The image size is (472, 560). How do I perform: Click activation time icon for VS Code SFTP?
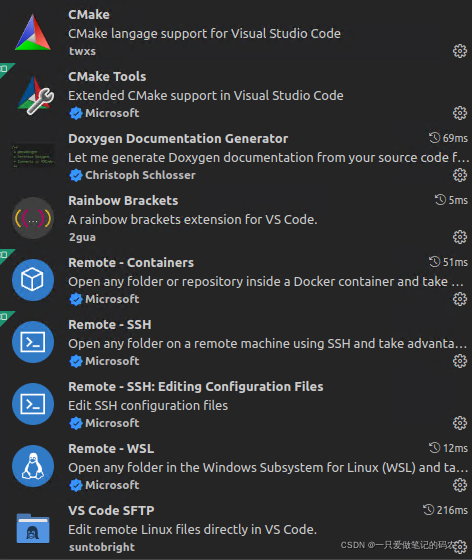pyautogui.click(x=428, y=510)
